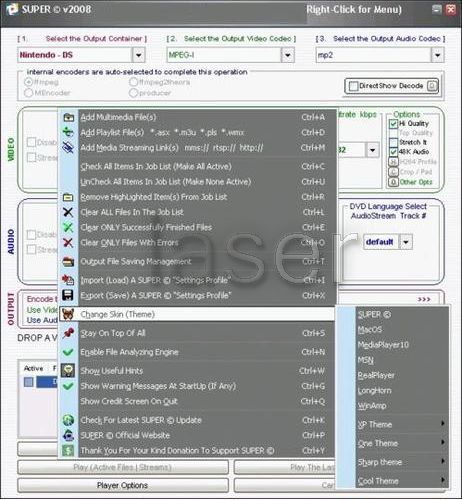Click the red X Clear Files With Errors icon
This screenshot has height=500, width=462.
(x=68, y=243)
